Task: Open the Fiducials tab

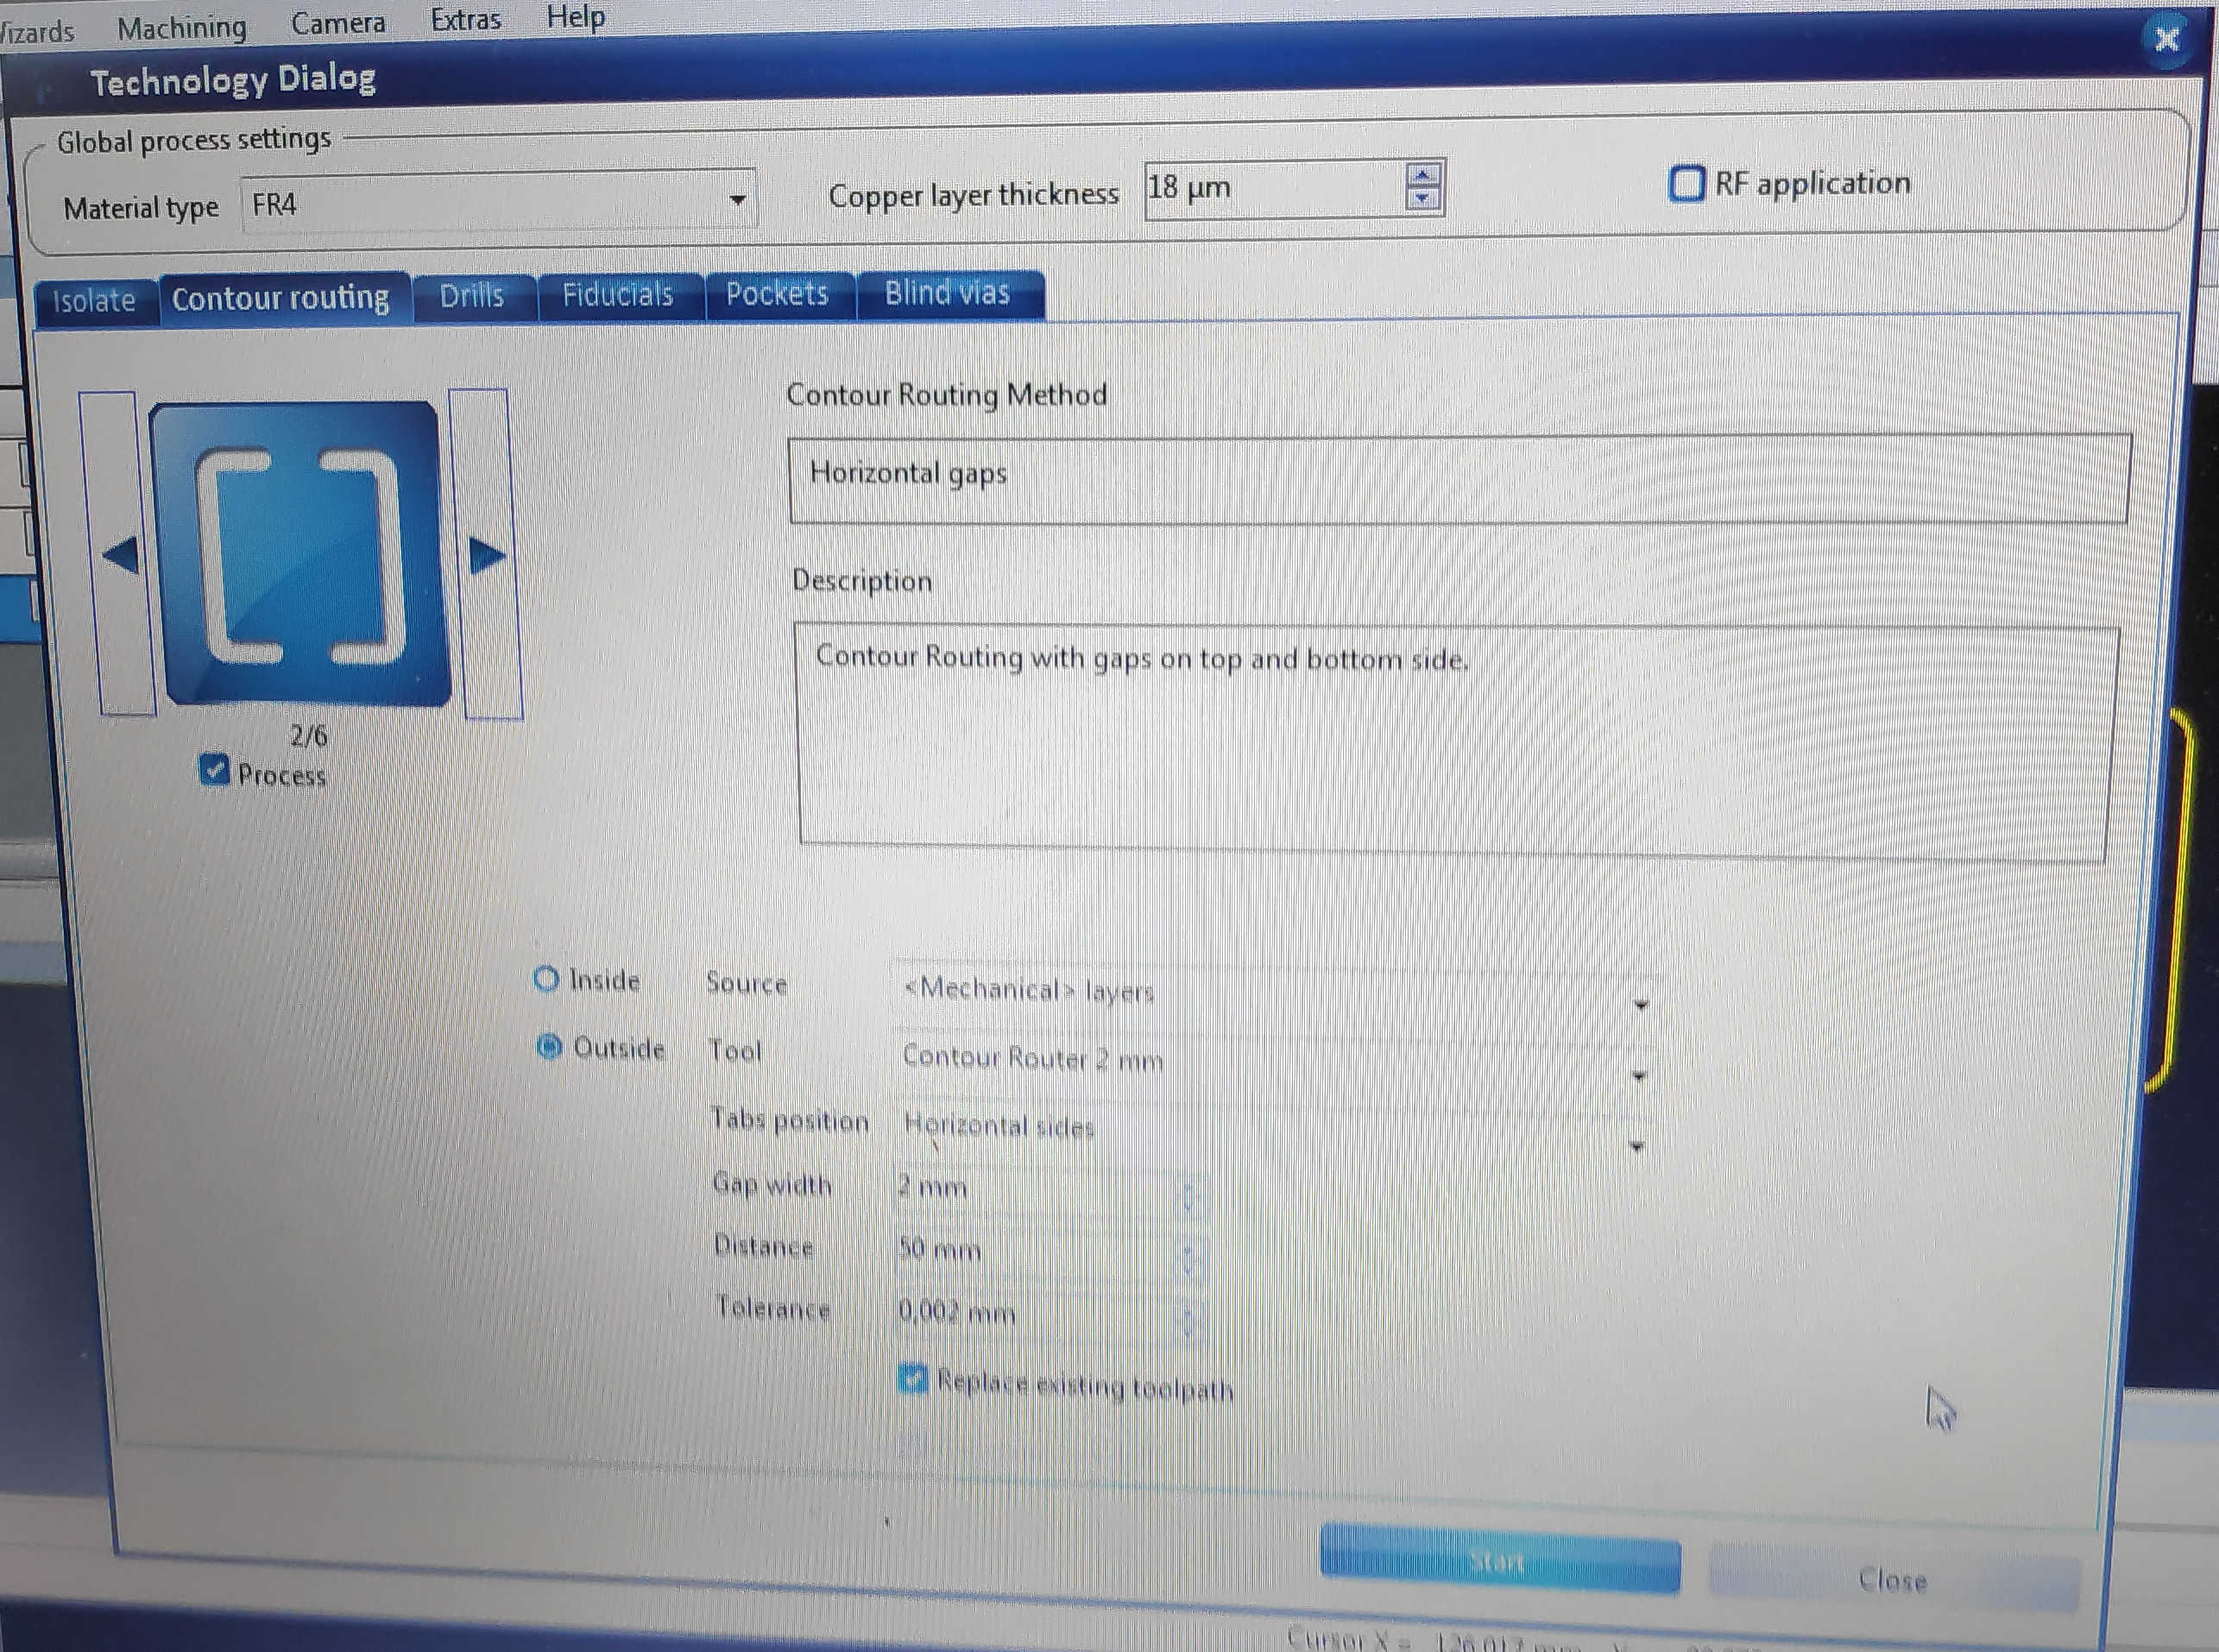Action: pyautogui.click(x=617, y=295)
